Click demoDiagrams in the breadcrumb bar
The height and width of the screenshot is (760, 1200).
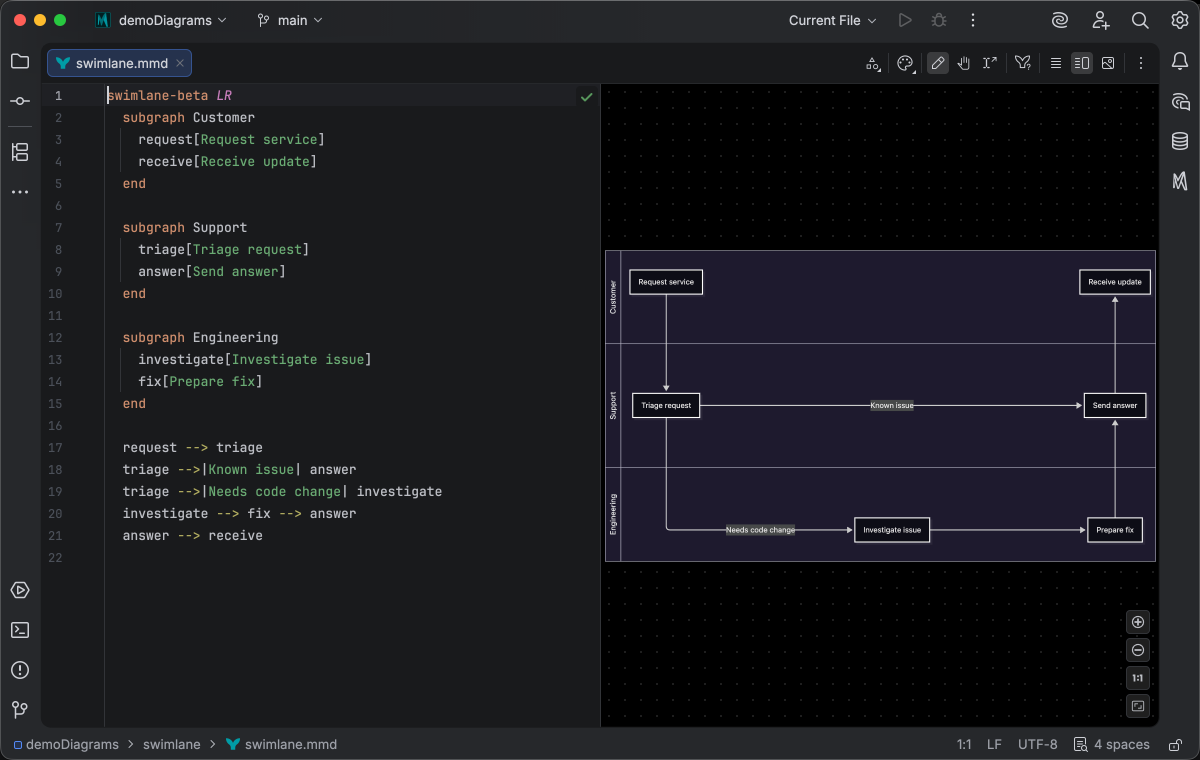(x=66, y=745)
